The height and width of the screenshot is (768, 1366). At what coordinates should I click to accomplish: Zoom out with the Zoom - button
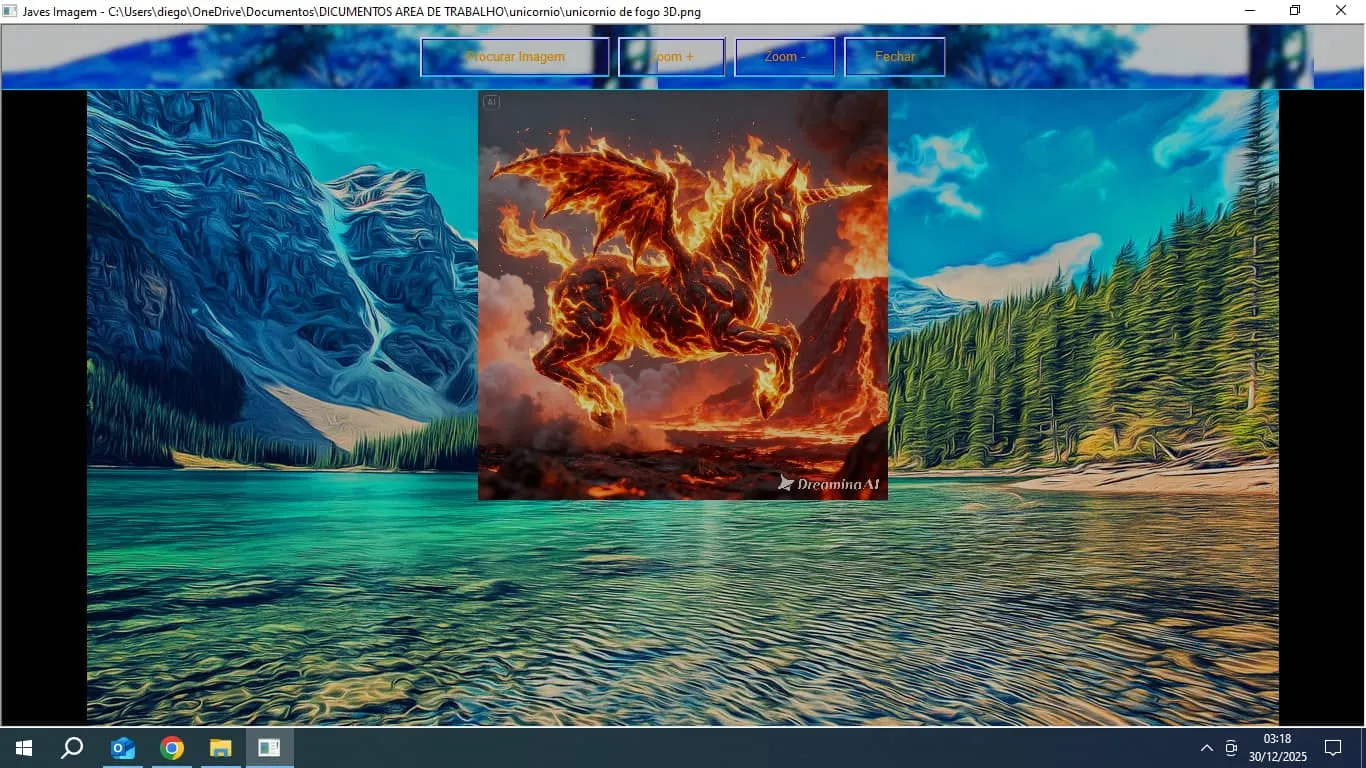click(784, 57)
